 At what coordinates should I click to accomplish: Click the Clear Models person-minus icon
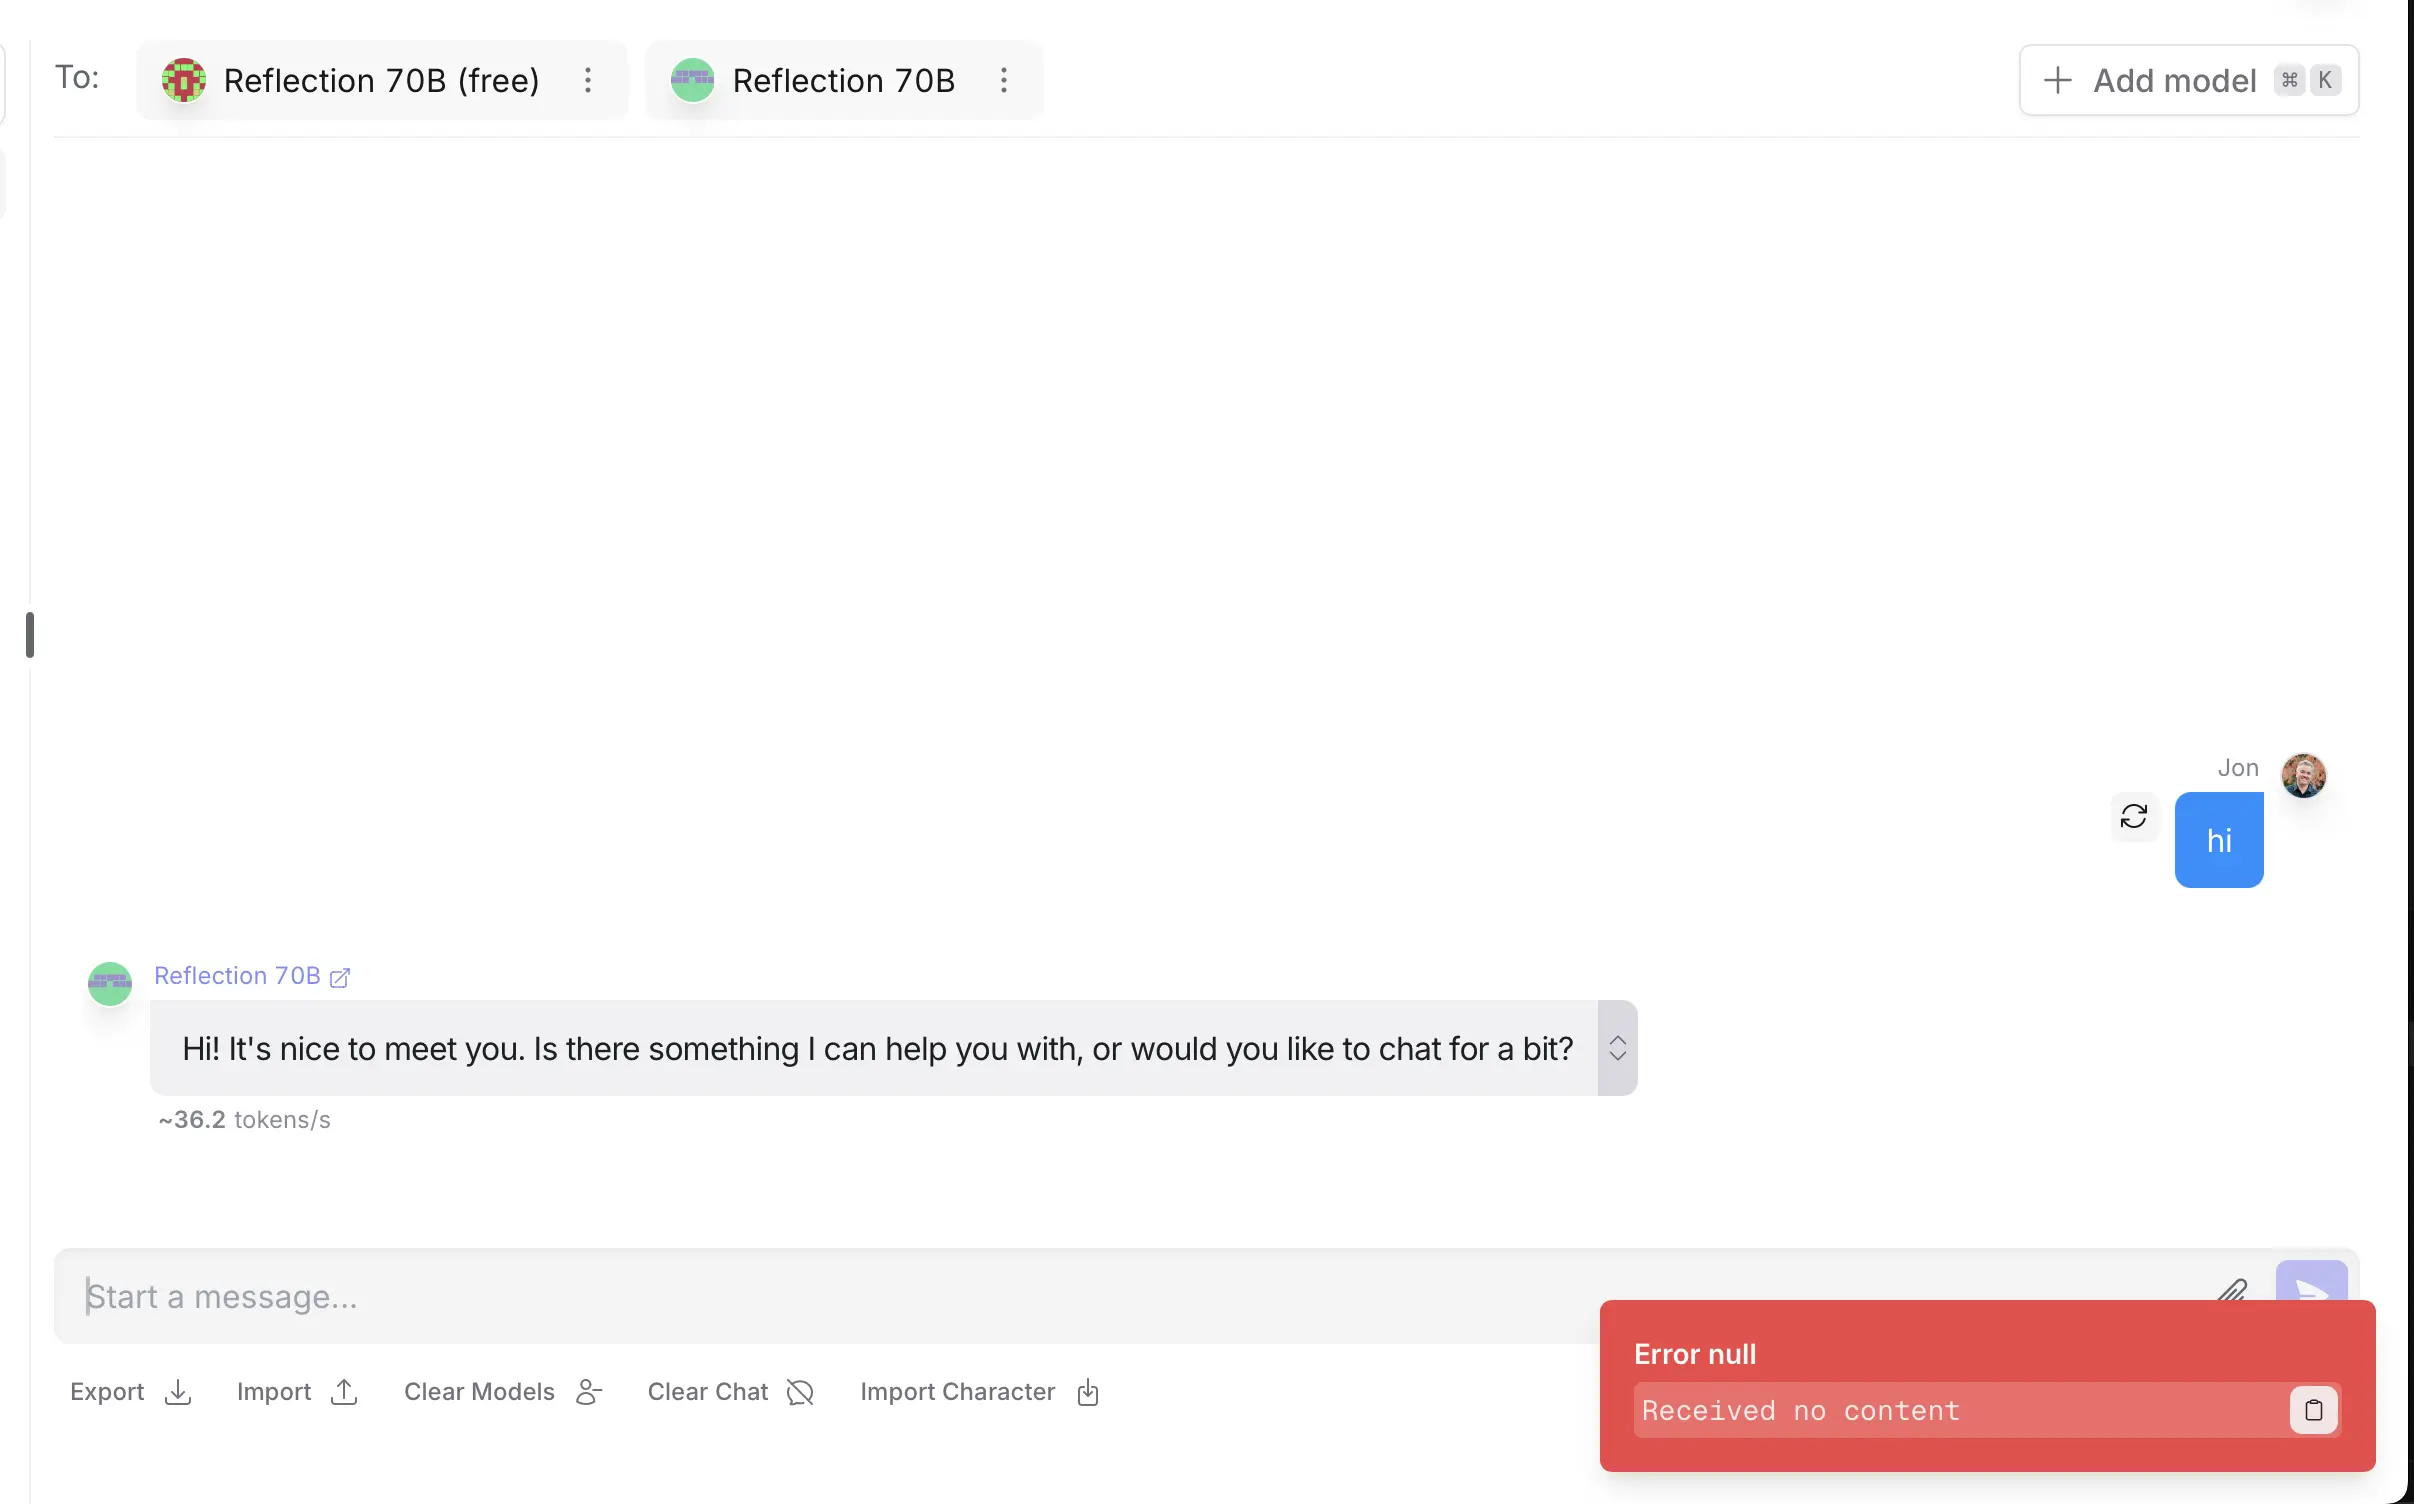click(589, 1391)
